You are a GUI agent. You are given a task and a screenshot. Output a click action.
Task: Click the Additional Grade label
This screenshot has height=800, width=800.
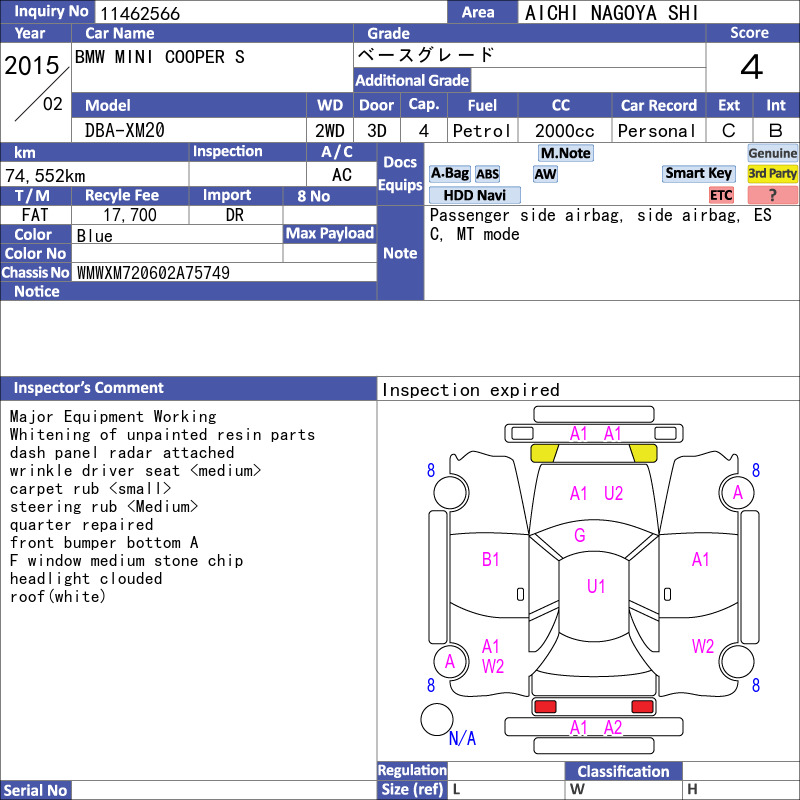pos(412,80)
